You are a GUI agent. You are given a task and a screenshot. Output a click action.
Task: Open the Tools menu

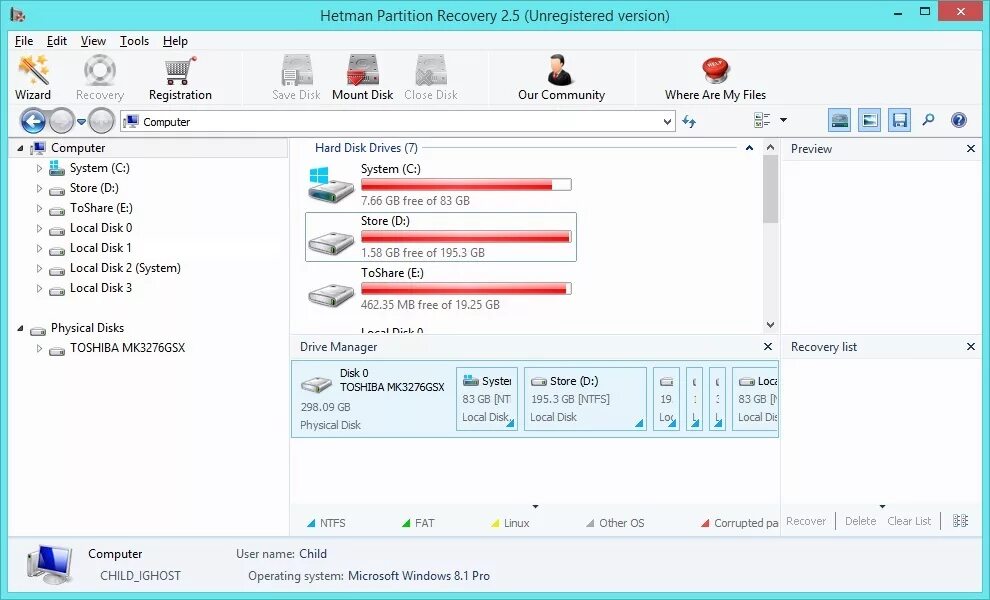[134, 41]
